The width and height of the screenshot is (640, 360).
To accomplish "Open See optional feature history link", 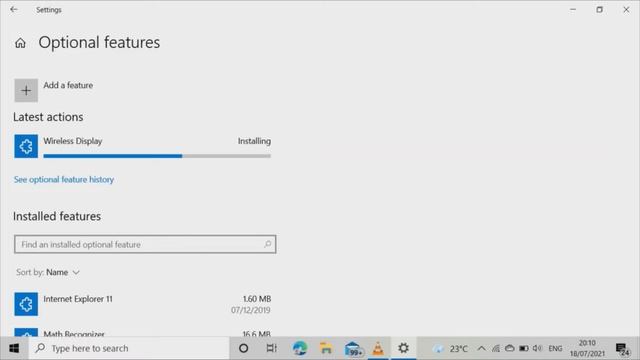I will click(64, 180).
